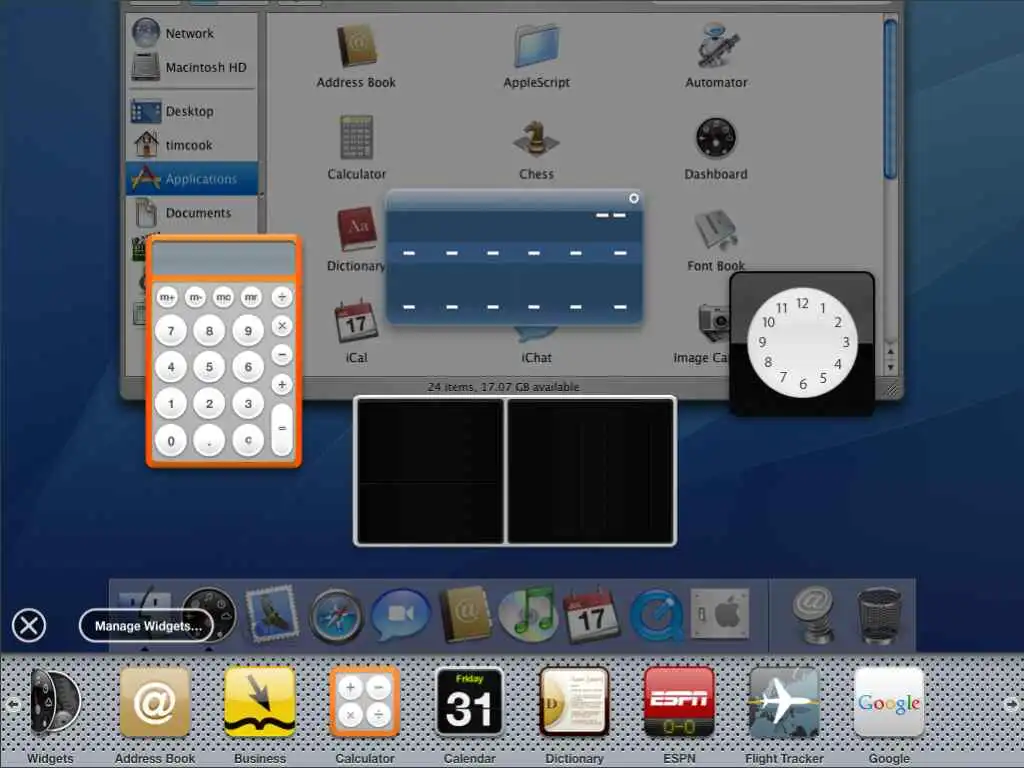The image size is (1024, 768).
Task: Click the calculator widget display field
Action: (224, 259)
